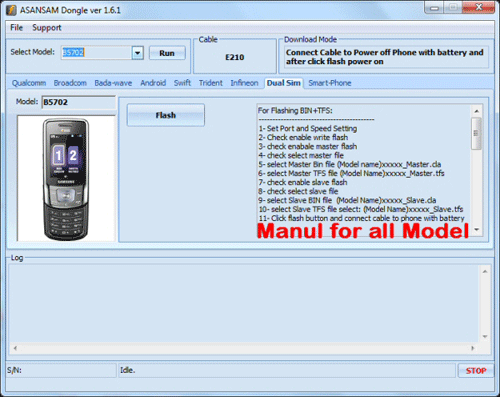500x397 pixels.
Task: Open the Infineon tab
Action: pos(244,83)
